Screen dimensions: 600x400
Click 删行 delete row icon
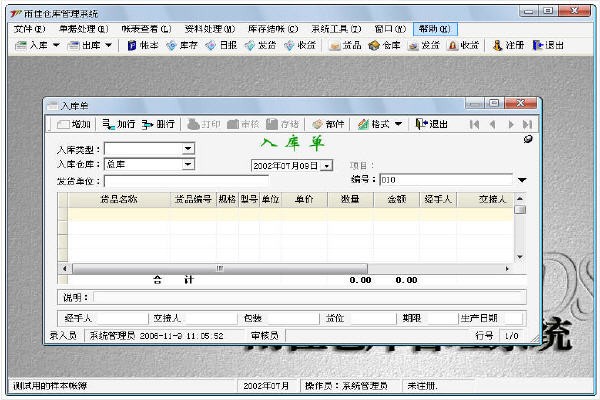(x=158, y=124)
